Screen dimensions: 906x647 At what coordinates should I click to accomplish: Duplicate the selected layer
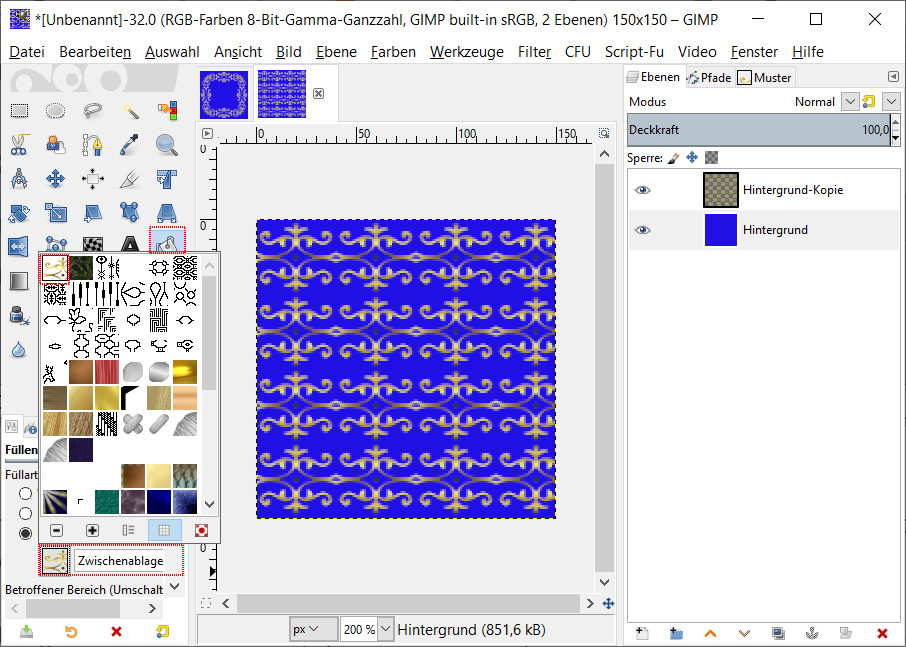tap(778, 633)
